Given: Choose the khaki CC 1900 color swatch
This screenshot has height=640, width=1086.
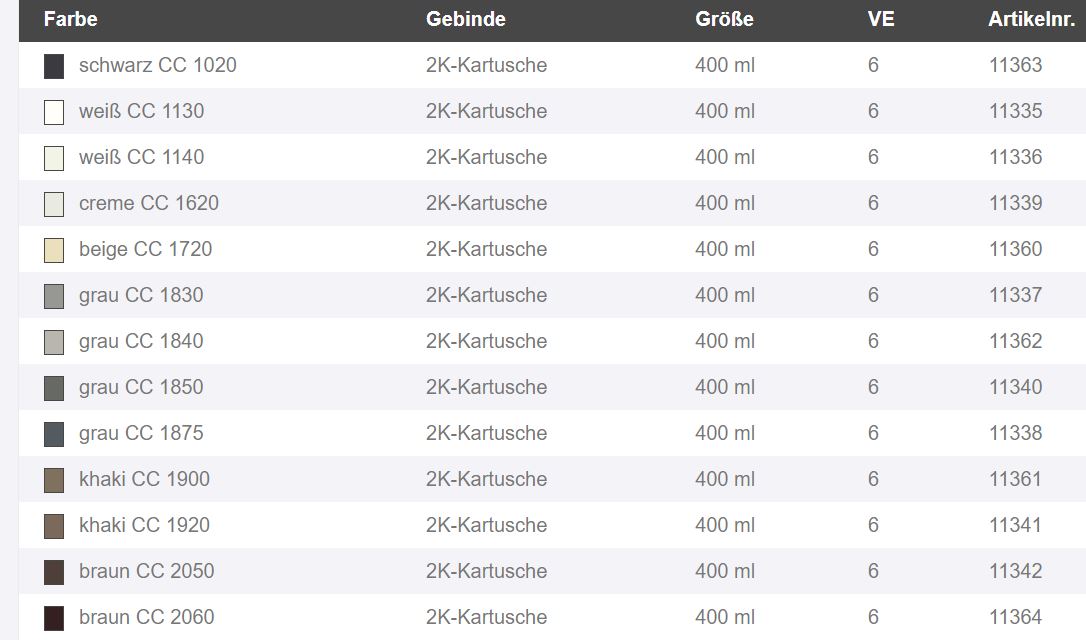Looking at the screenshot, I should pyautogui.click(x=54, y=480).
